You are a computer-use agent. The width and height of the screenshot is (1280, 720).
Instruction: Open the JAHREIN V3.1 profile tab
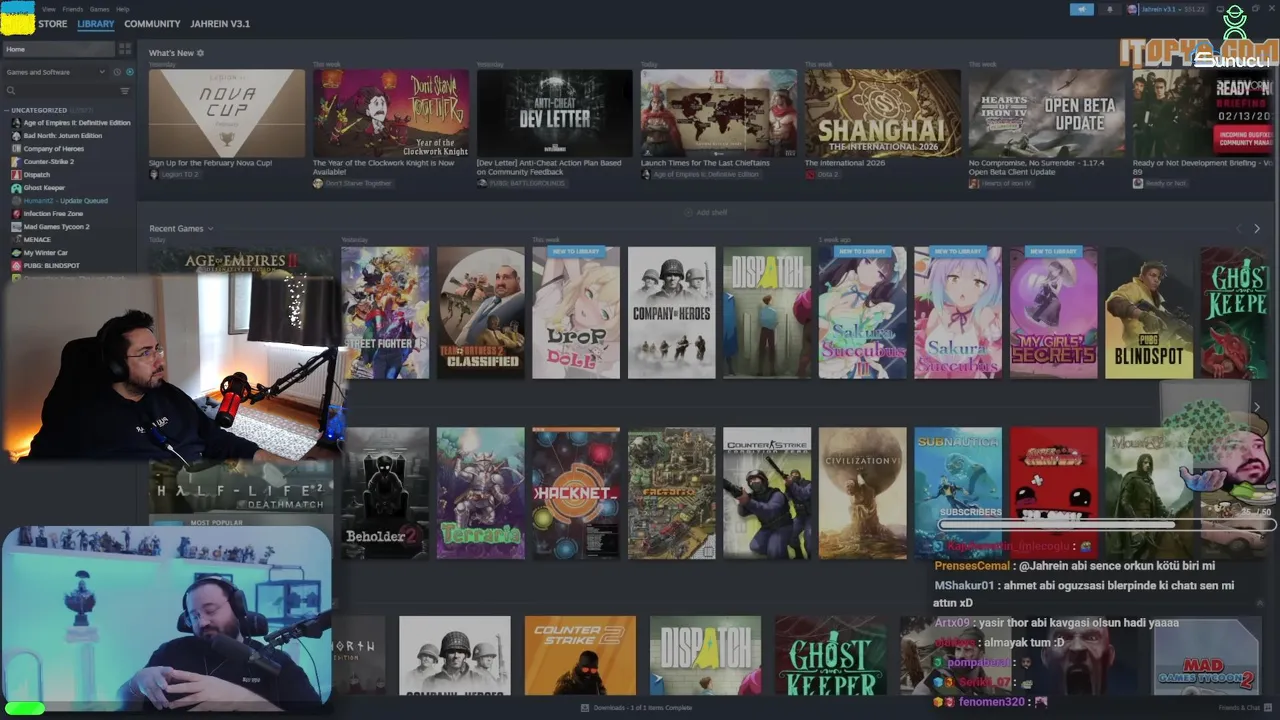point(220,24)
